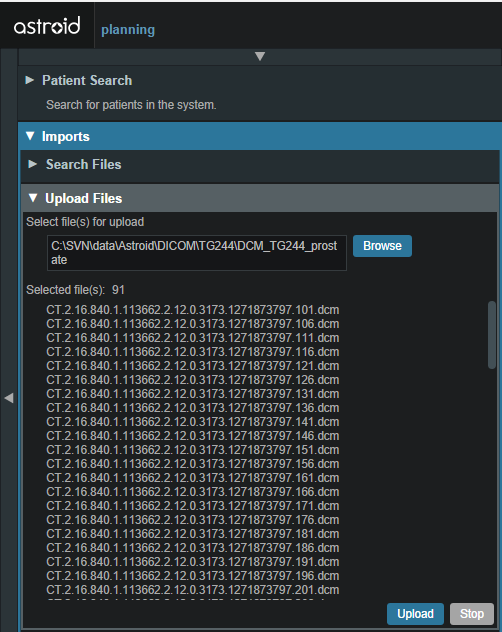
Task: Select file ending in 1271873797.151.dcm
Action: [x=193, y=450]
